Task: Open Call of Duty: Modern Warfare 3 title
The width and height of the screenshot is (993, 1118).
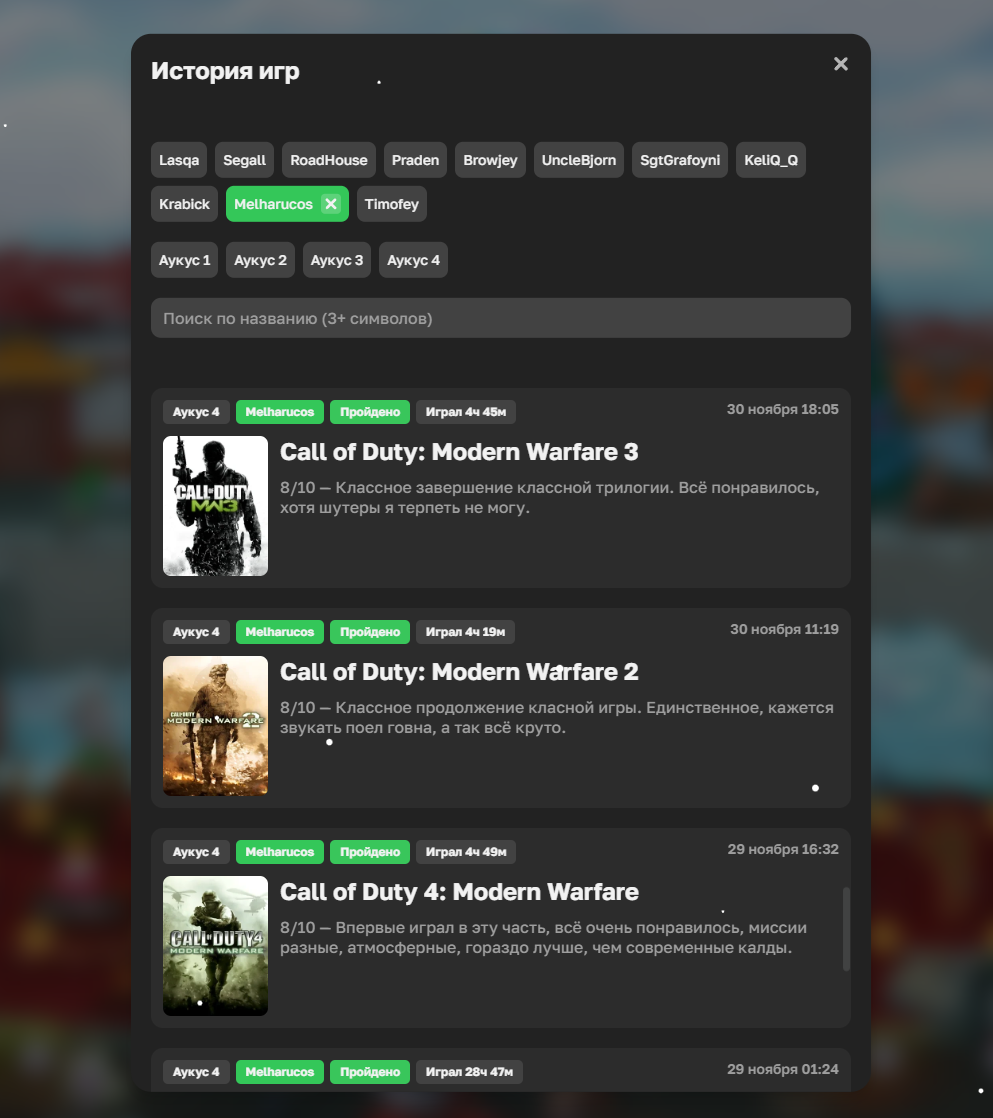Action: click(x=459, y=452)
